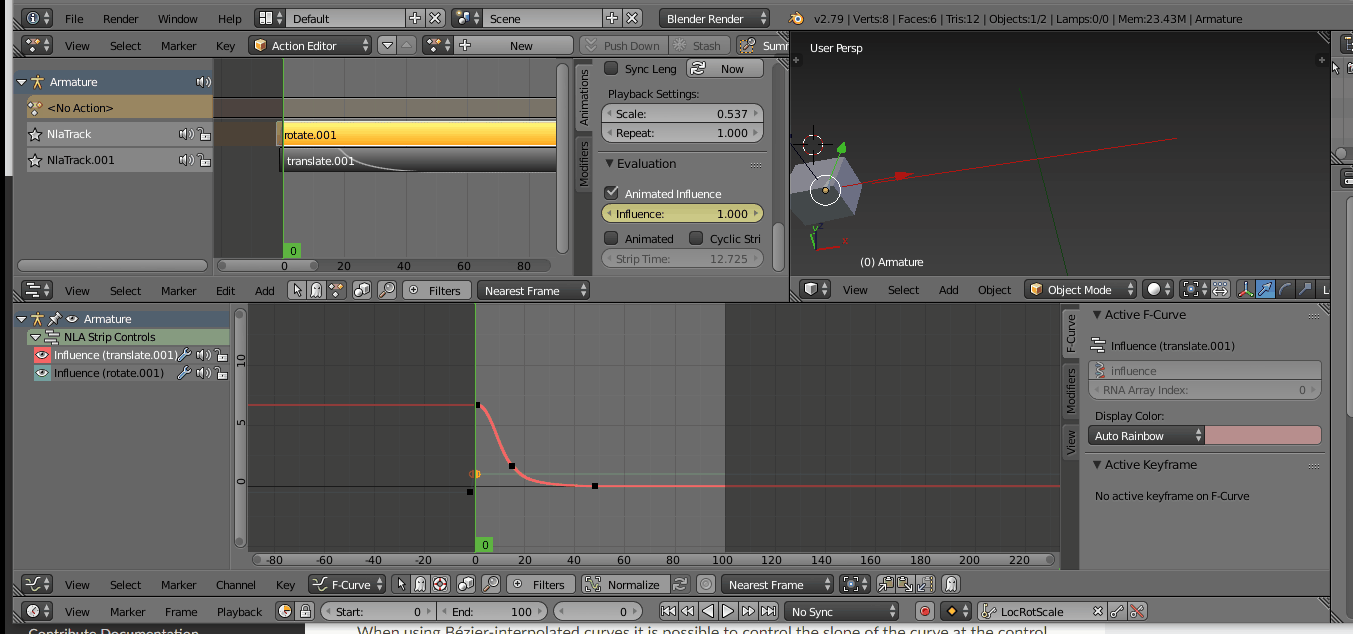Click the refresh icon next to Normalize
Screen dimensions: 1353x634
point(679,584)
